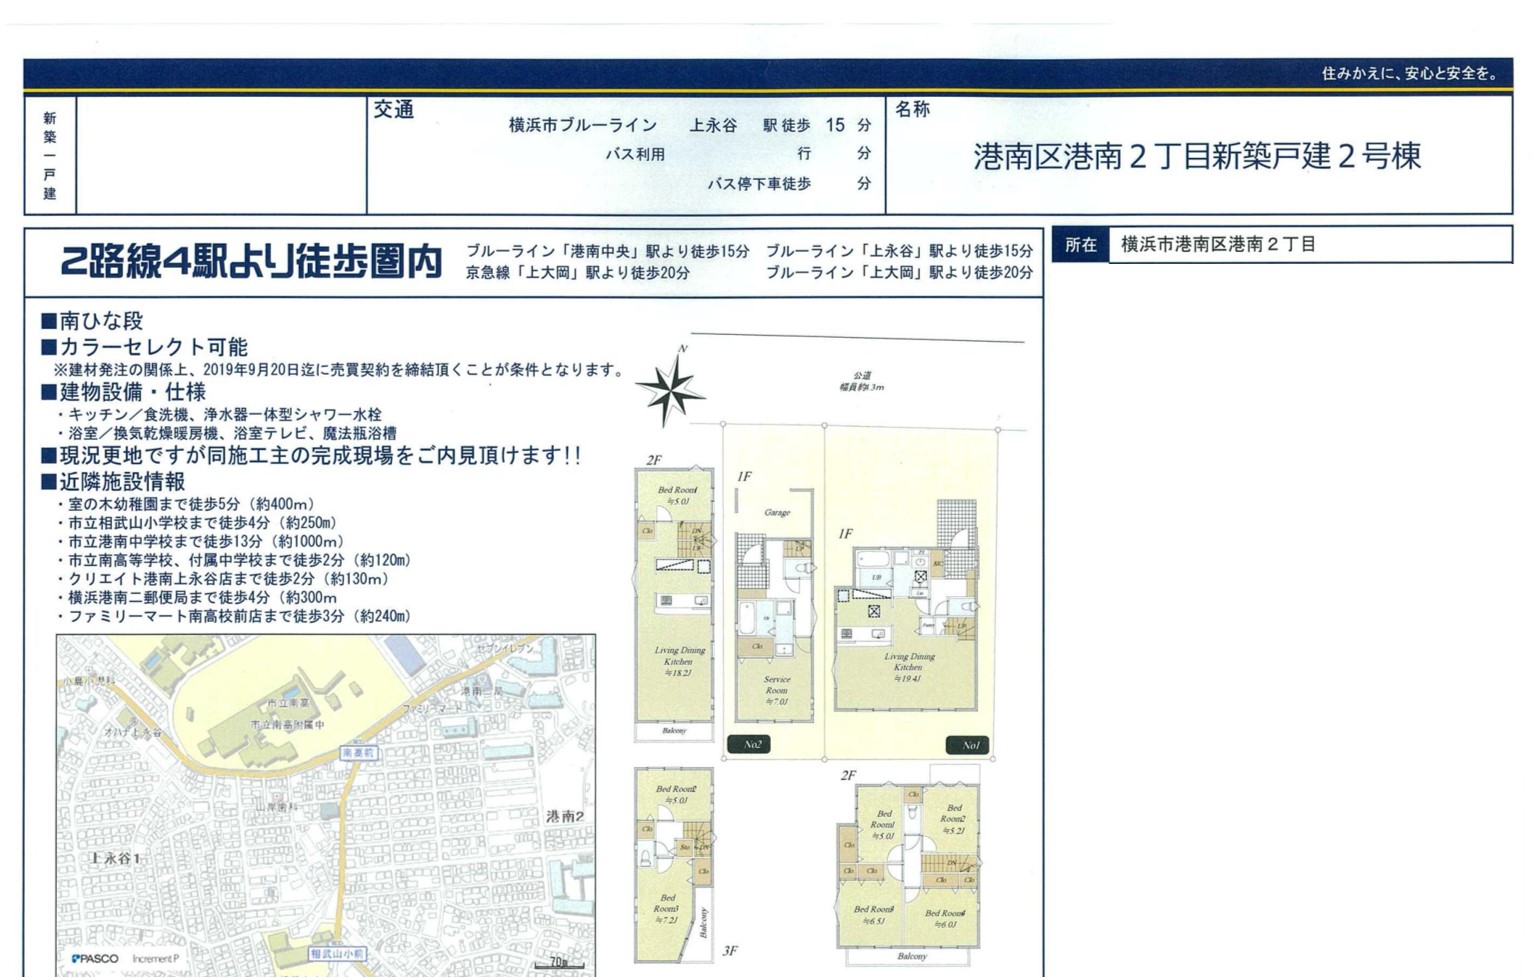Click the 新築一戸建 vertical label
Image resolution: width=1537 pixels, height=978 pixels.
[x=50, y=156]
